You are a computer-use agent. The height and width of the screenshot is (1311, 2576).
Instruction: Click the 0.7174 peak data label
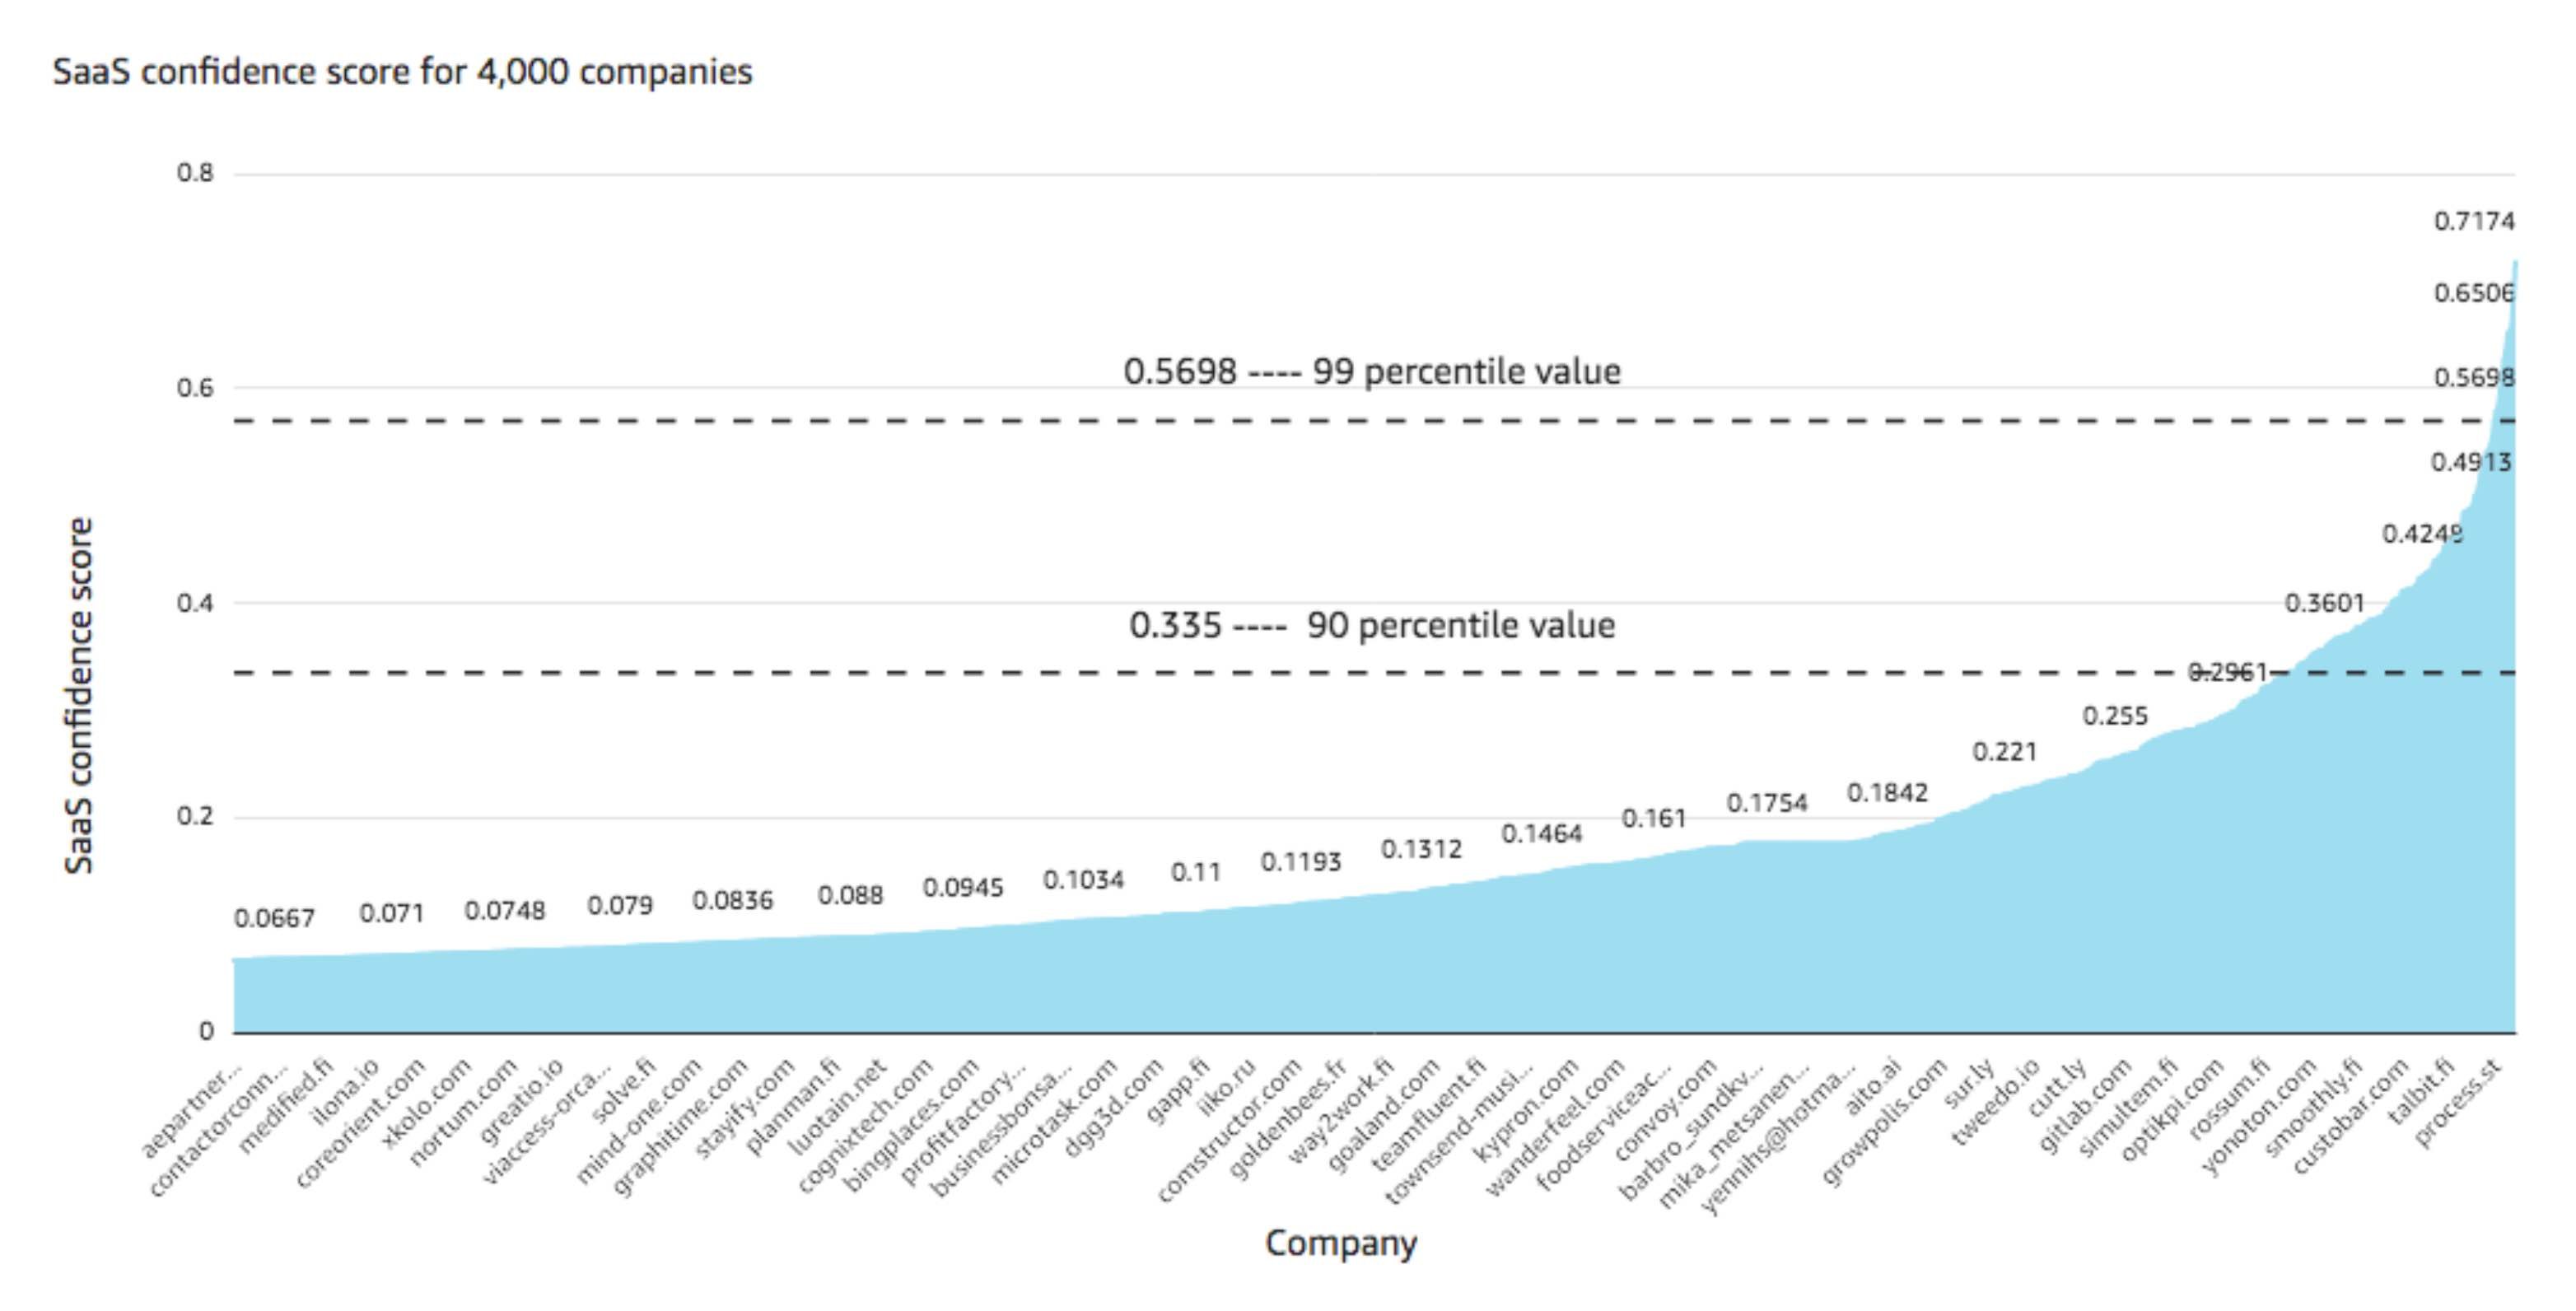(2473, 222)
